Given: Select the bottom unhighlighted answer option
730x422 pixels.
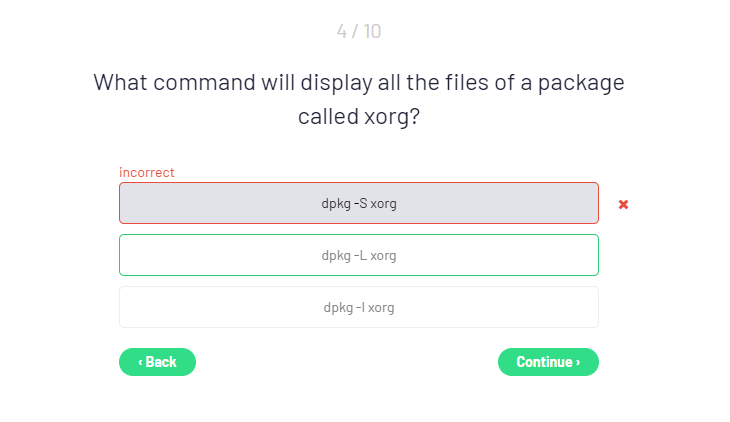Looking at the screenshot, I should point(358,307).
